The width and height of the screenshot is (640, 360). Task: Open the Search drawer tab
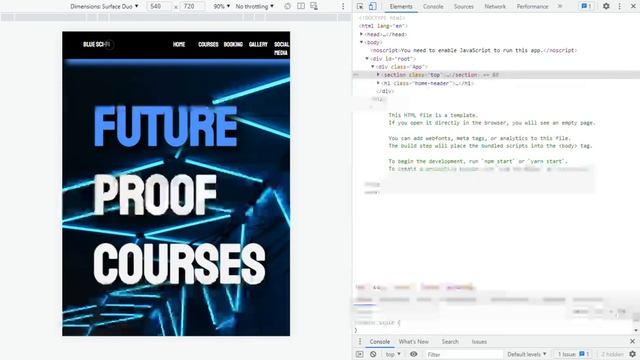pos(450,342)
